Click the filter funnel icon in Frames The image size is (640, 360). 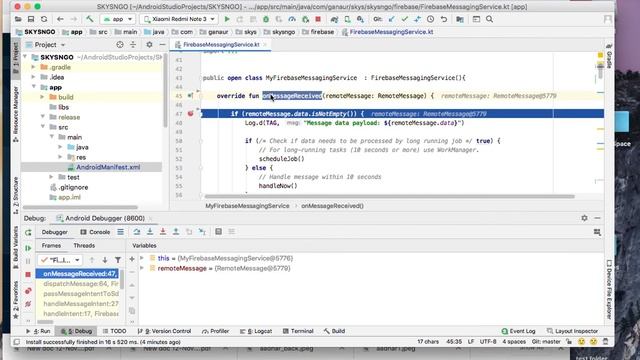(118, 260)
